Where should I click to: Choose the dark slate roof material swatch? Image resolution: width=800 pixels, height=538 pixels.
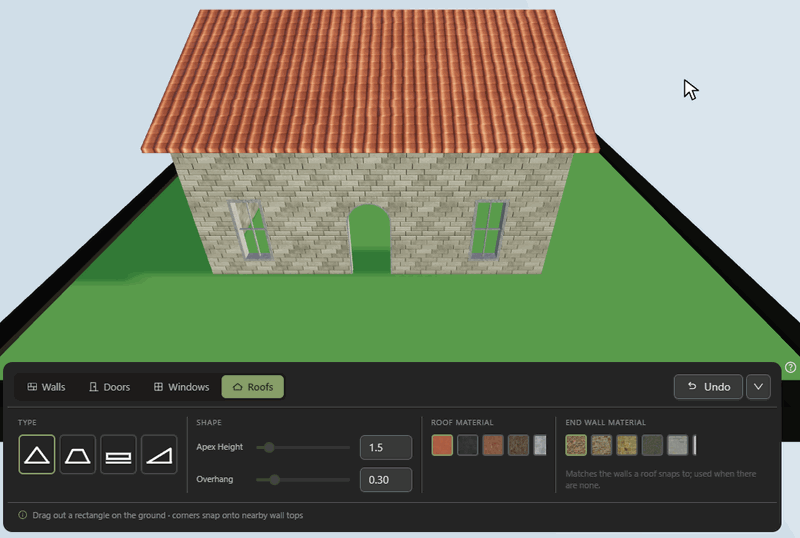pyautogui.click(x=467, y=445)
